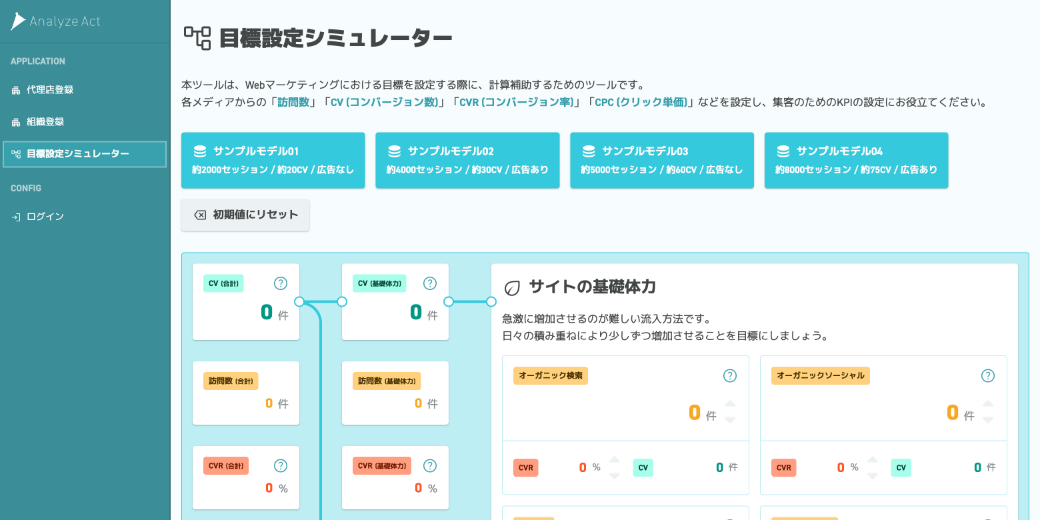Increase オーガニックソーシャル CVR percentage
Screen dimensions: 1040x520
tap(872, 460)
